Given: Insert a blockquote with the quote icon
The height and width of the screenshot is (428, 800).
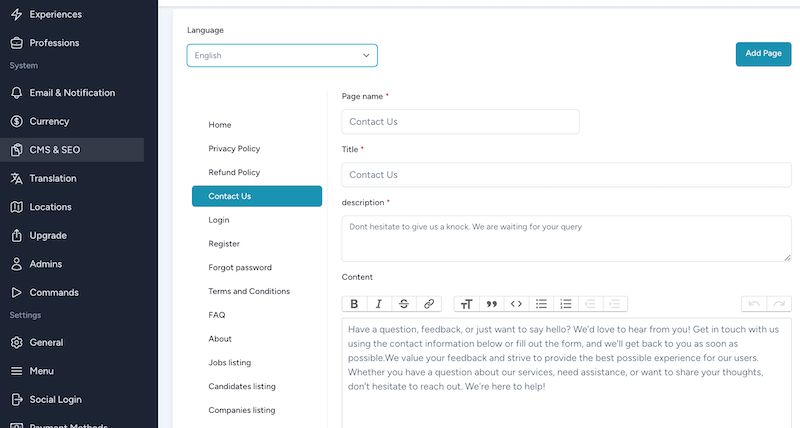Looking at the screenshot, I should [491, 304].
